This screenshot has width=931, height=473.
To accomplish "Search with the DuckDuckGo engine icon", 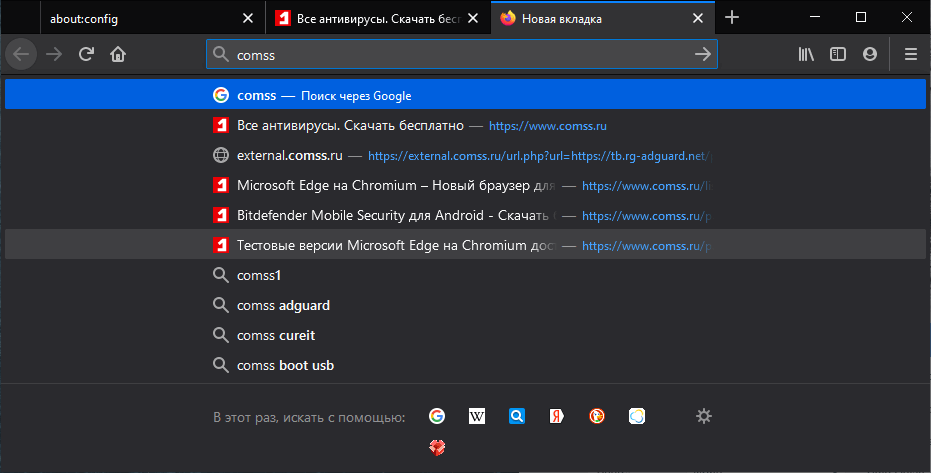I will 597,417.
